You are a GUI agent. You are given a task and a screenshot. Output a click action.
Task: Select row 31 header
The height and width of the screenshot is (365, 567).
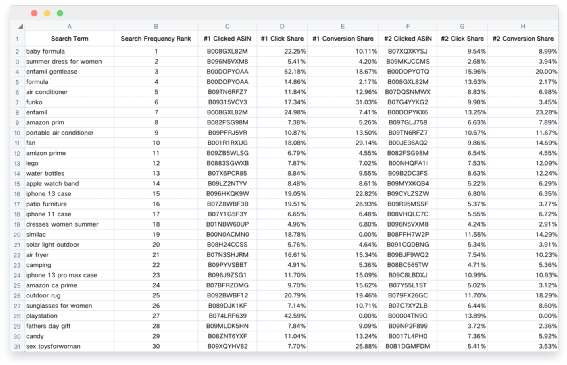[x=17, y=347]
